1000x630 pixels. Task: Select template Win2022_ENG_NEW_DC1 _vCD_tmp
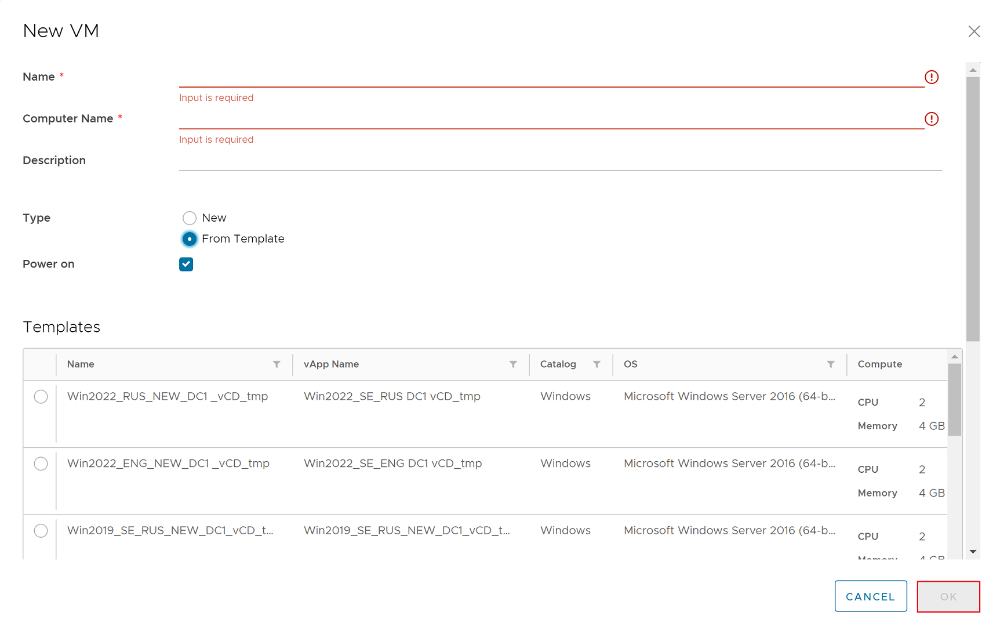41,464
